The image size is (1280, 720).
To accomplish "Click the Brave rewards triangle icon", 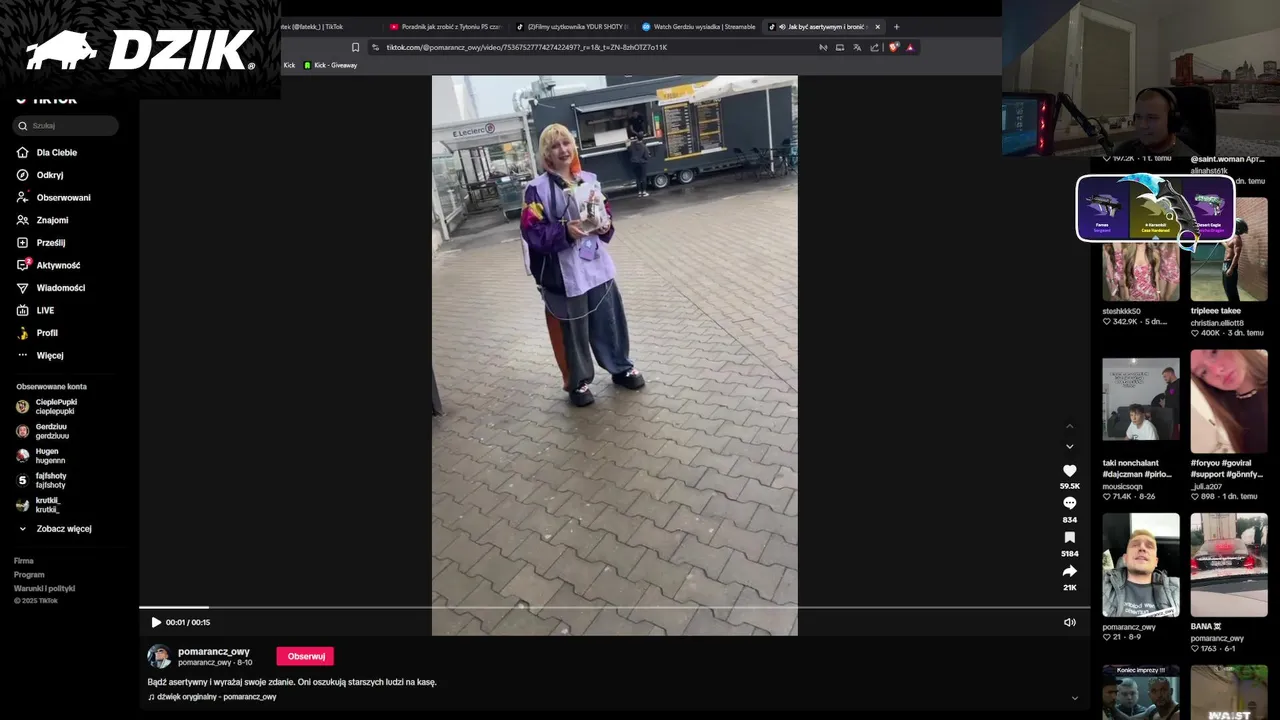I will [x=910, y=47].
